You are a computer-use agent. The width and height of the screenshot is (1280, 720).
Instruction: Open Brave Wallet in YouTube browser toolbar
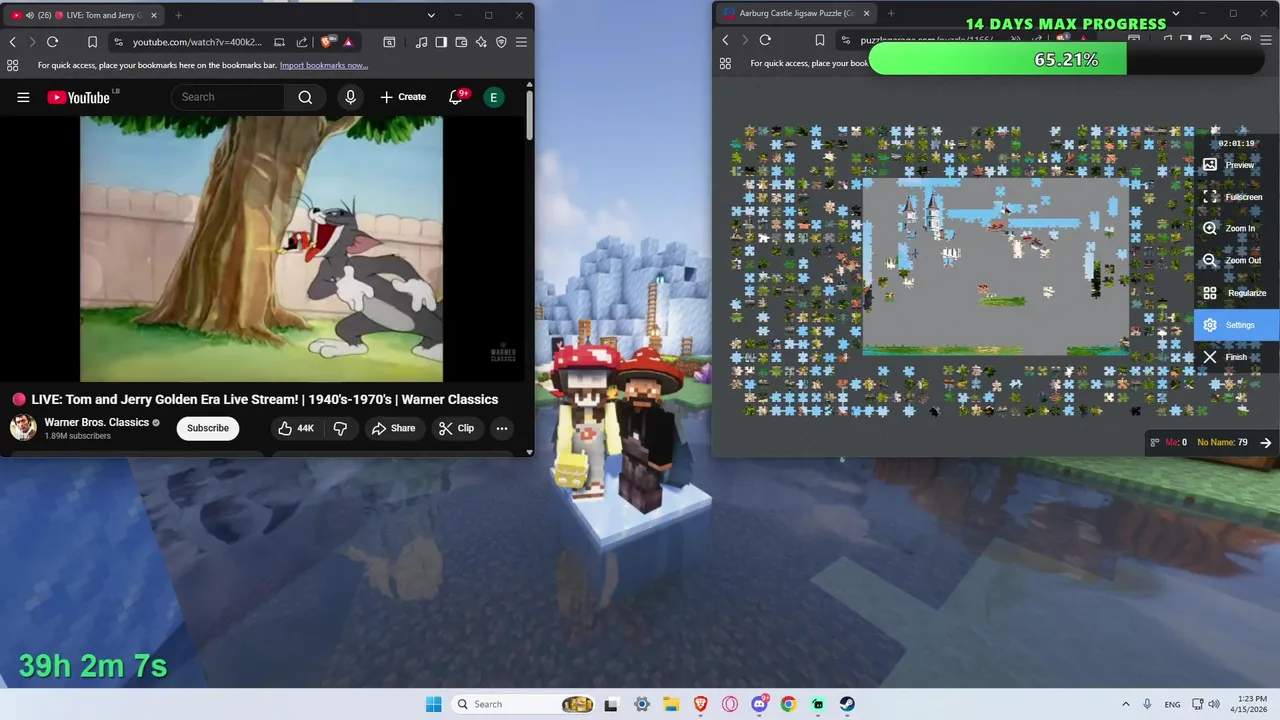[x=461, y=42]
